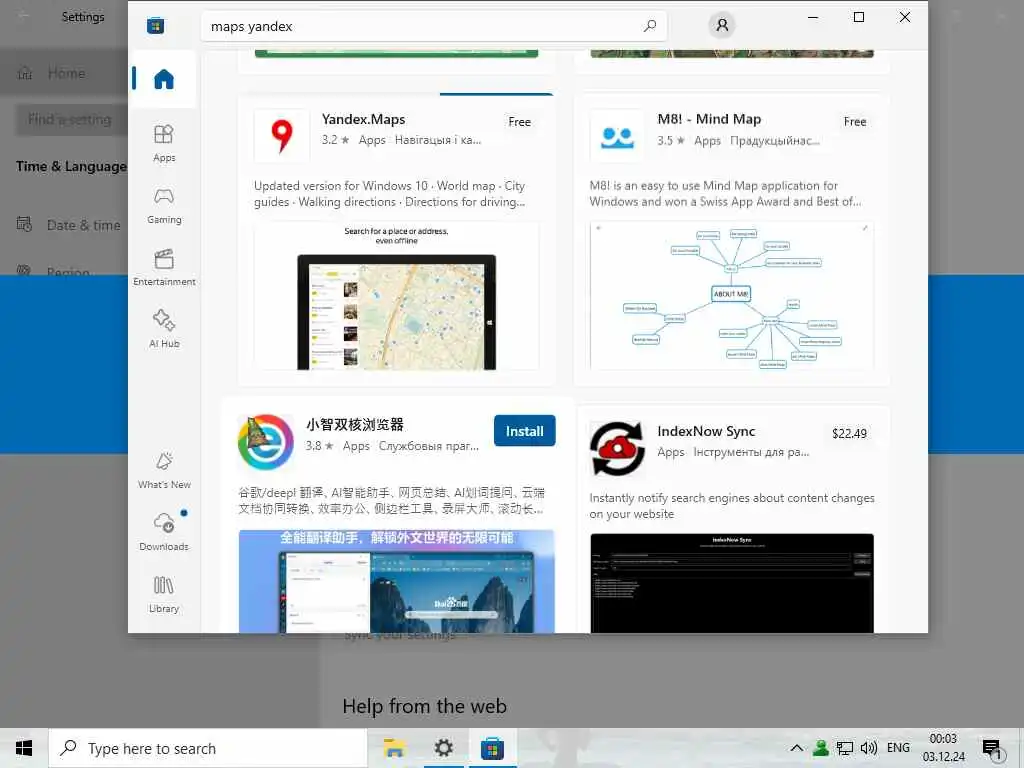The width and height of the screenshot is (1024, 768).
Task: Open the notification center icon
Action: 992,749
